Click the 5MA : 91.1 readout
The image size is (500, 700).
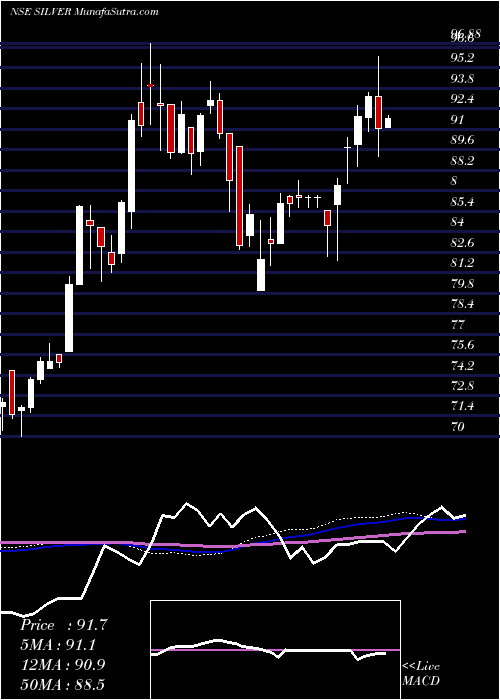point(58,645)
